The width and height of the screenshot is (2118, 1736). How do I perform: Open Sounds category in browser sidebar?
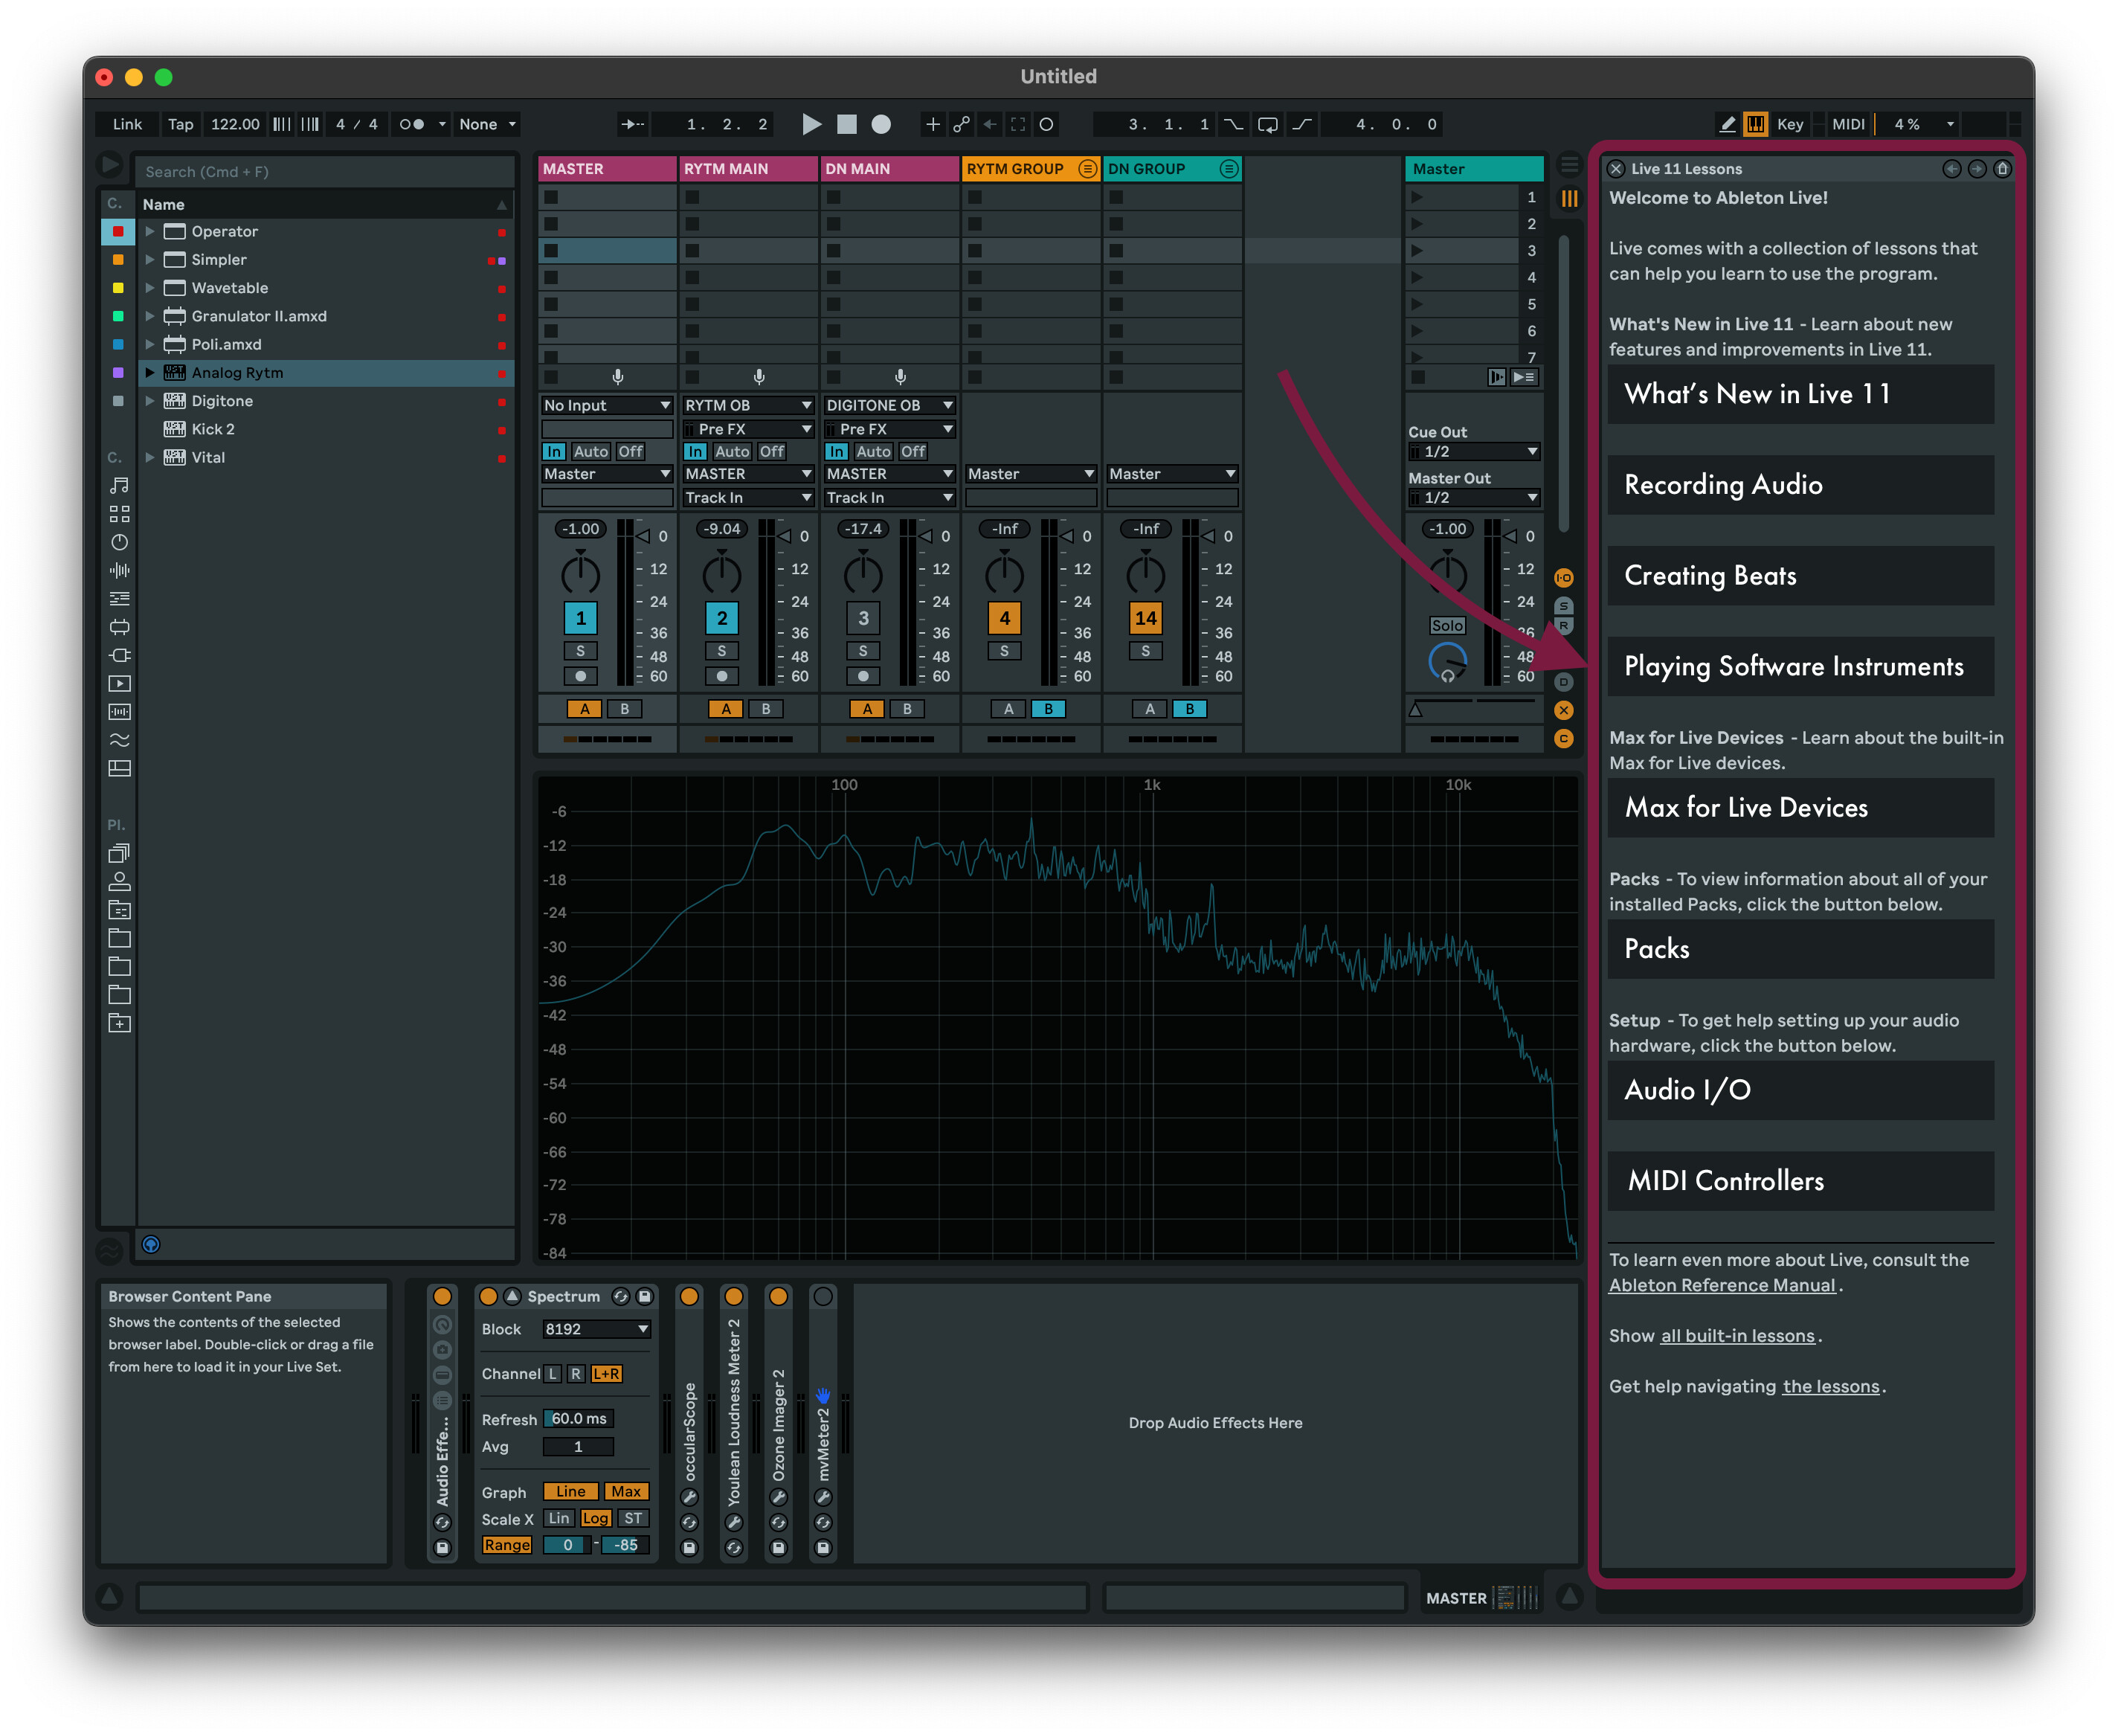coord(119,486)
